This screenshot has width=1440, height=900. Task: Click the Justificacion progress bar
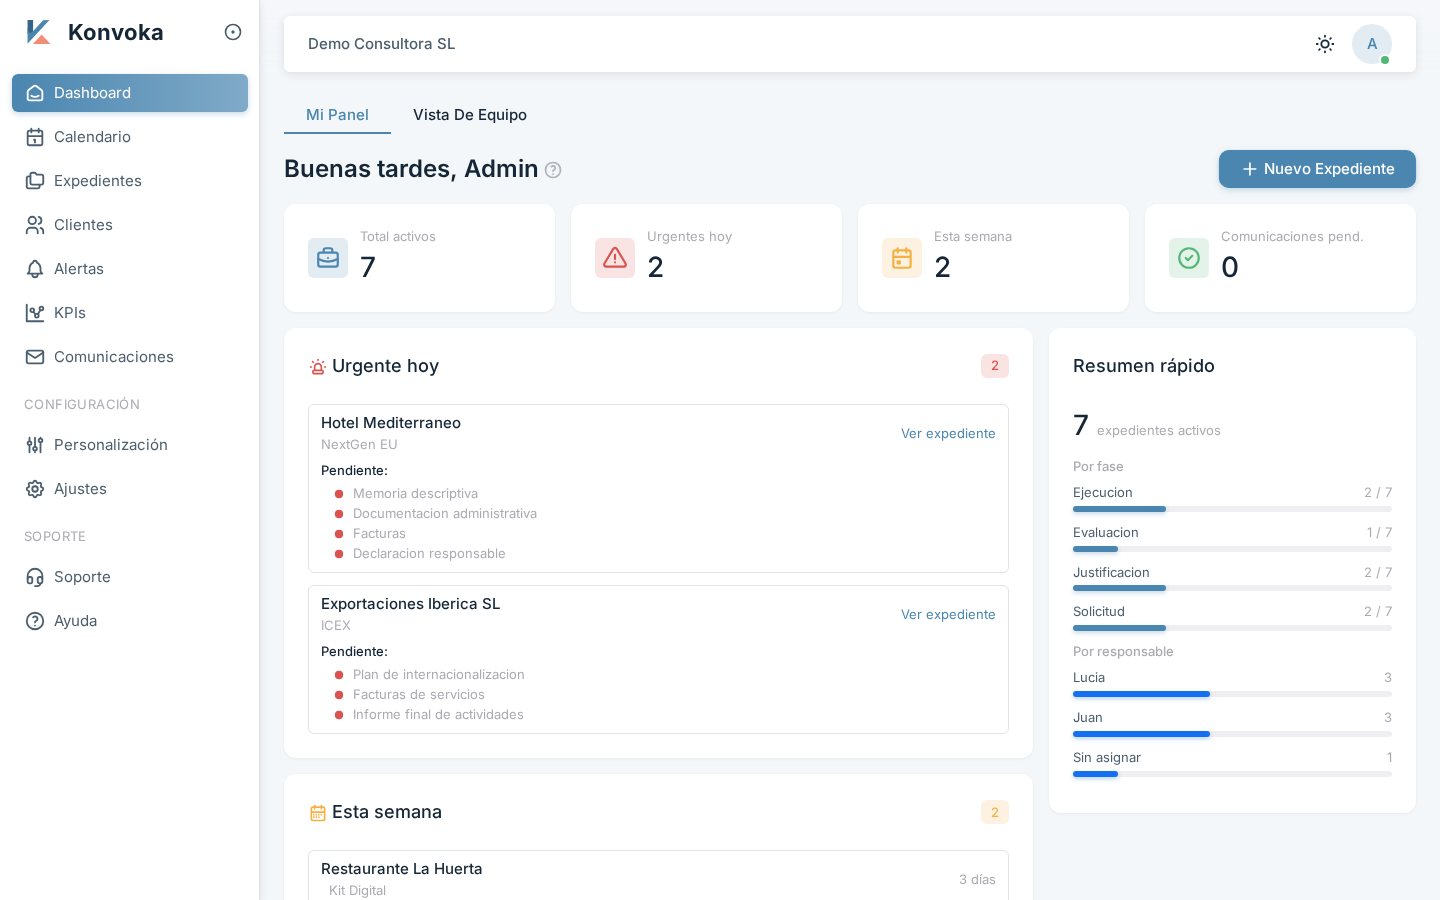point(1232,588)
